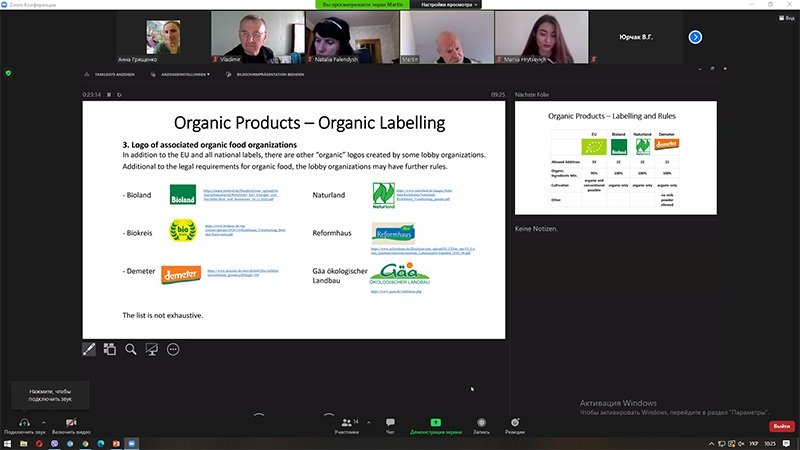The width and height of the screenshot is (800, 450).
Task: Open the Demeter guidelines hyperlink
Action: point(243,272)
